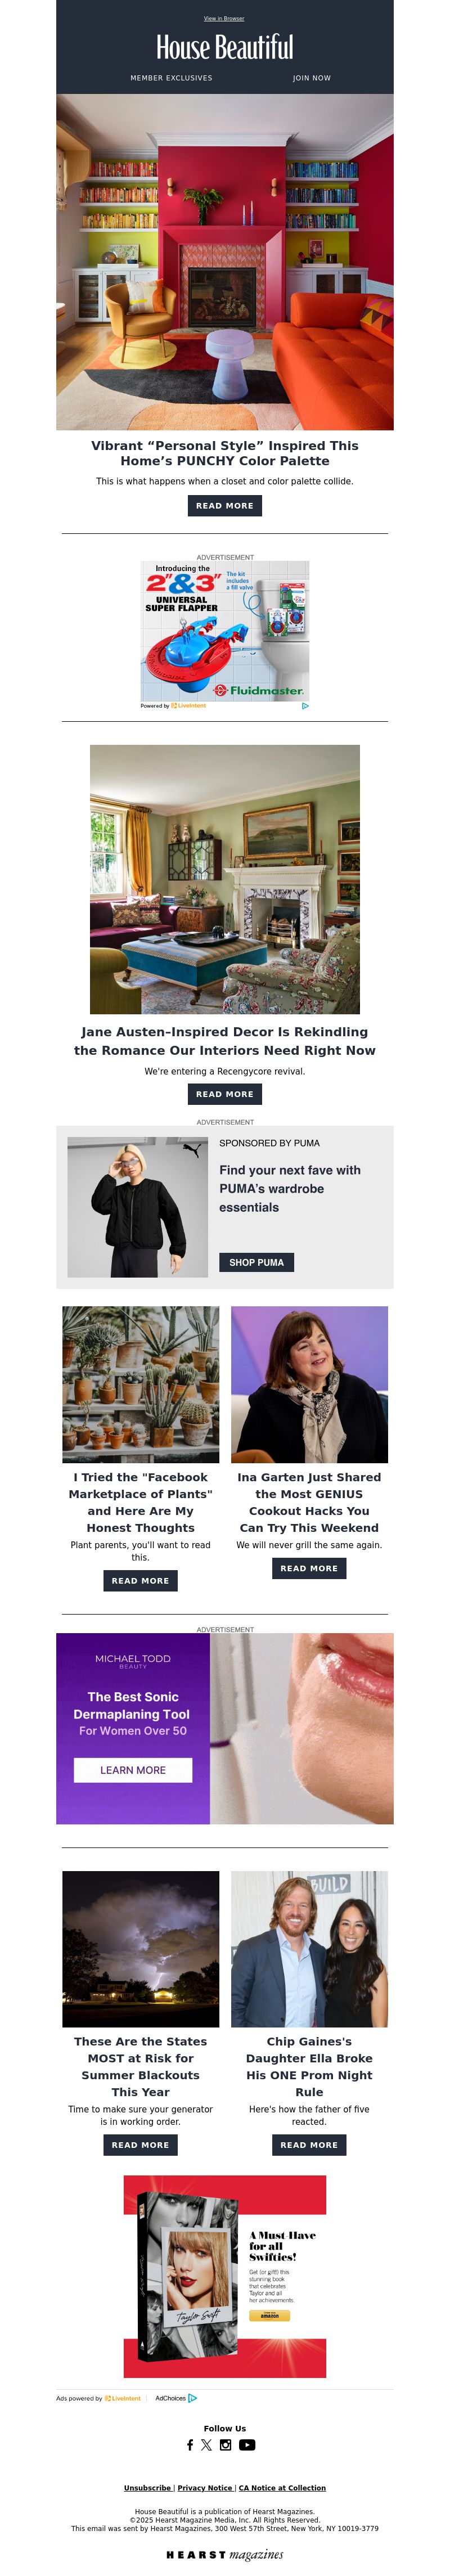This screenshot has width=450, height=2576.
Task: Open the Member Exclusives menu link
Action: (x=171, y=78)
